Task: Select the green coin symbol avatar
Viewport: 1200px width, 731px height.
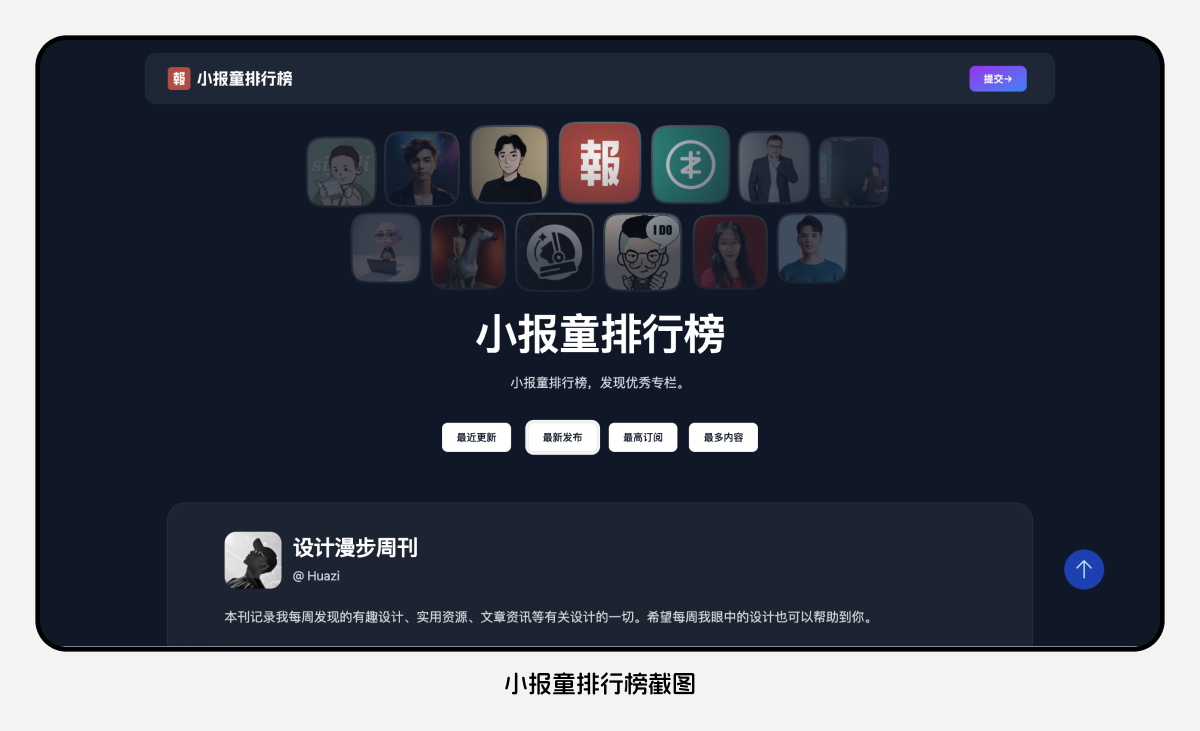Action: point(690,165)
